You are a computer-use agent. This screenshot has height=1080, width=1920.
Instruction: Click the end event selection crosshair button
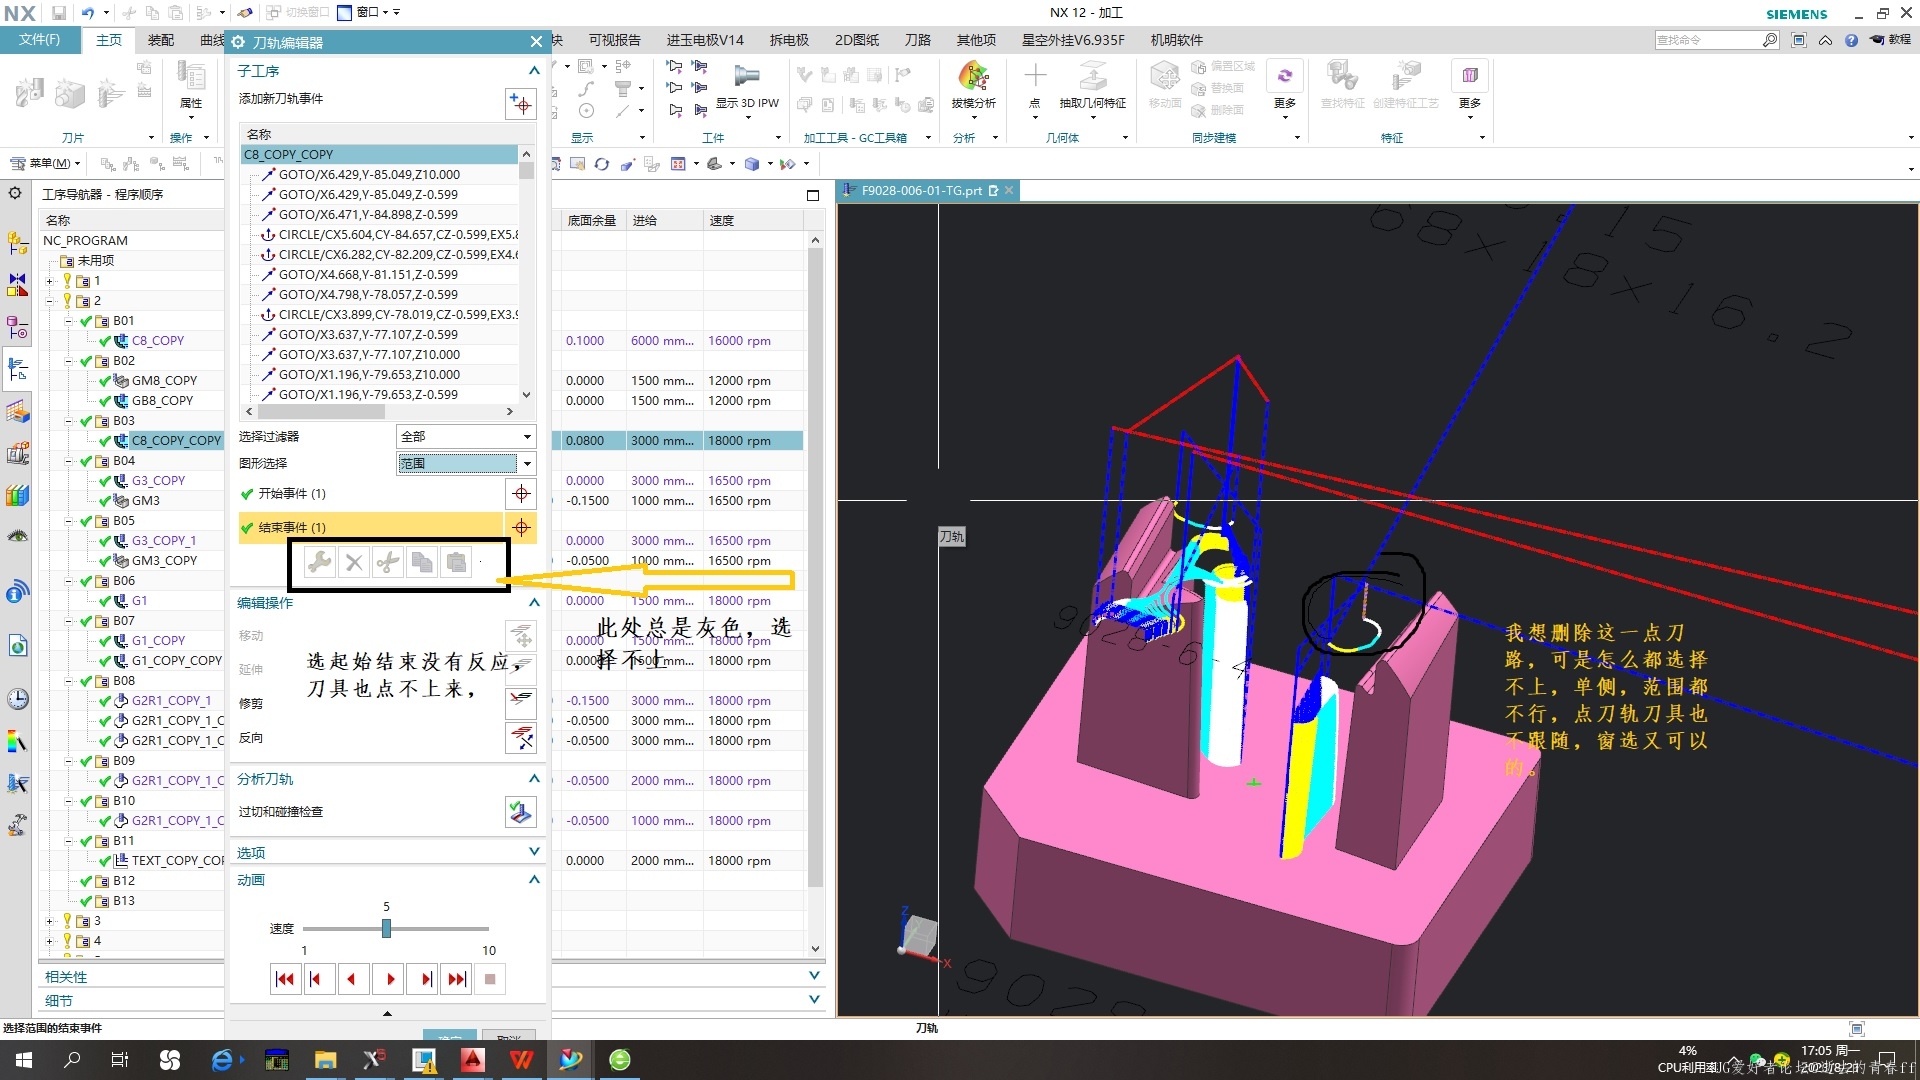point(521,527)
